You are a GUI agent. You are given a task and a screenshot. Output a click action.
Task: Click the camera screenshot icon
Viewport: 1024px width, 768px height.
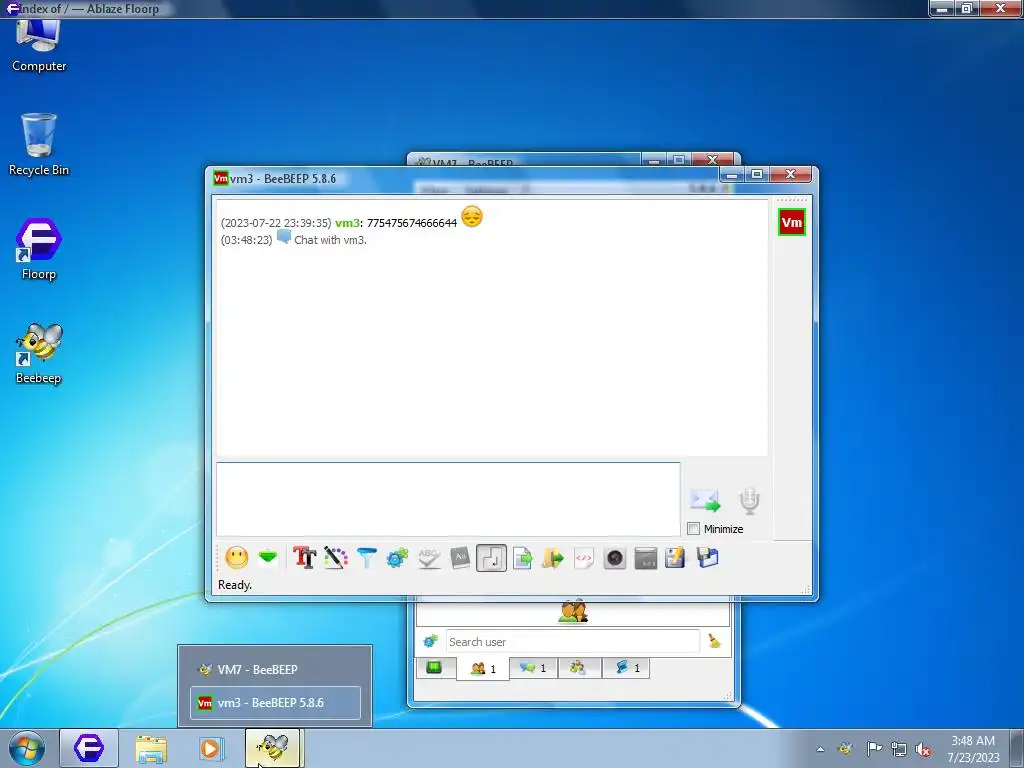(x=615, y=558)
